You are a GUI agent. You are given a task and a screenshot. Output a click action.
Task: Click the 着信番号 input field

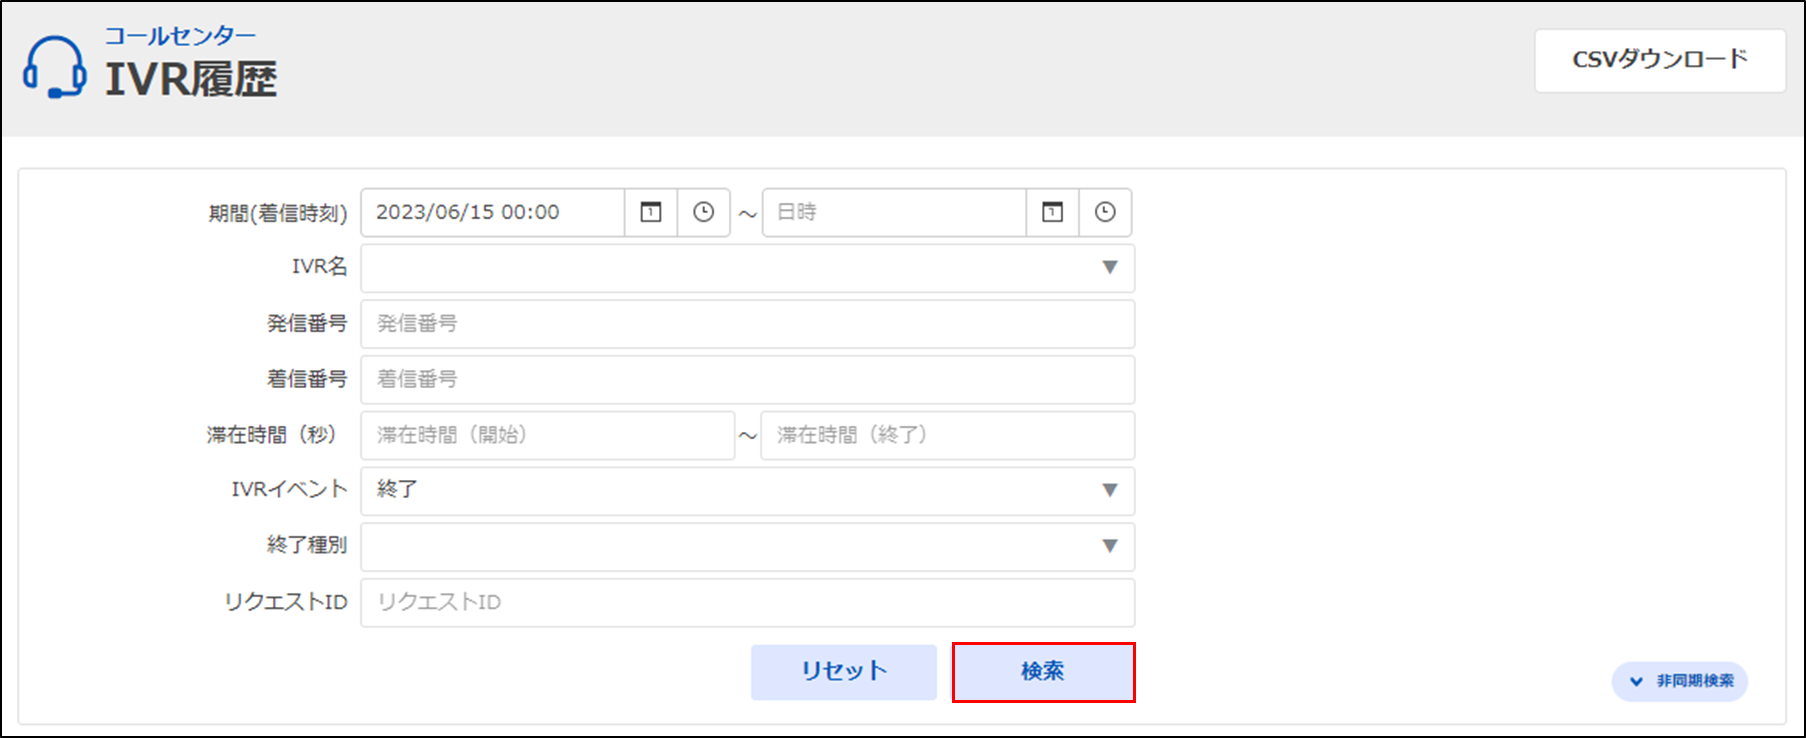[x=747, y=380]
